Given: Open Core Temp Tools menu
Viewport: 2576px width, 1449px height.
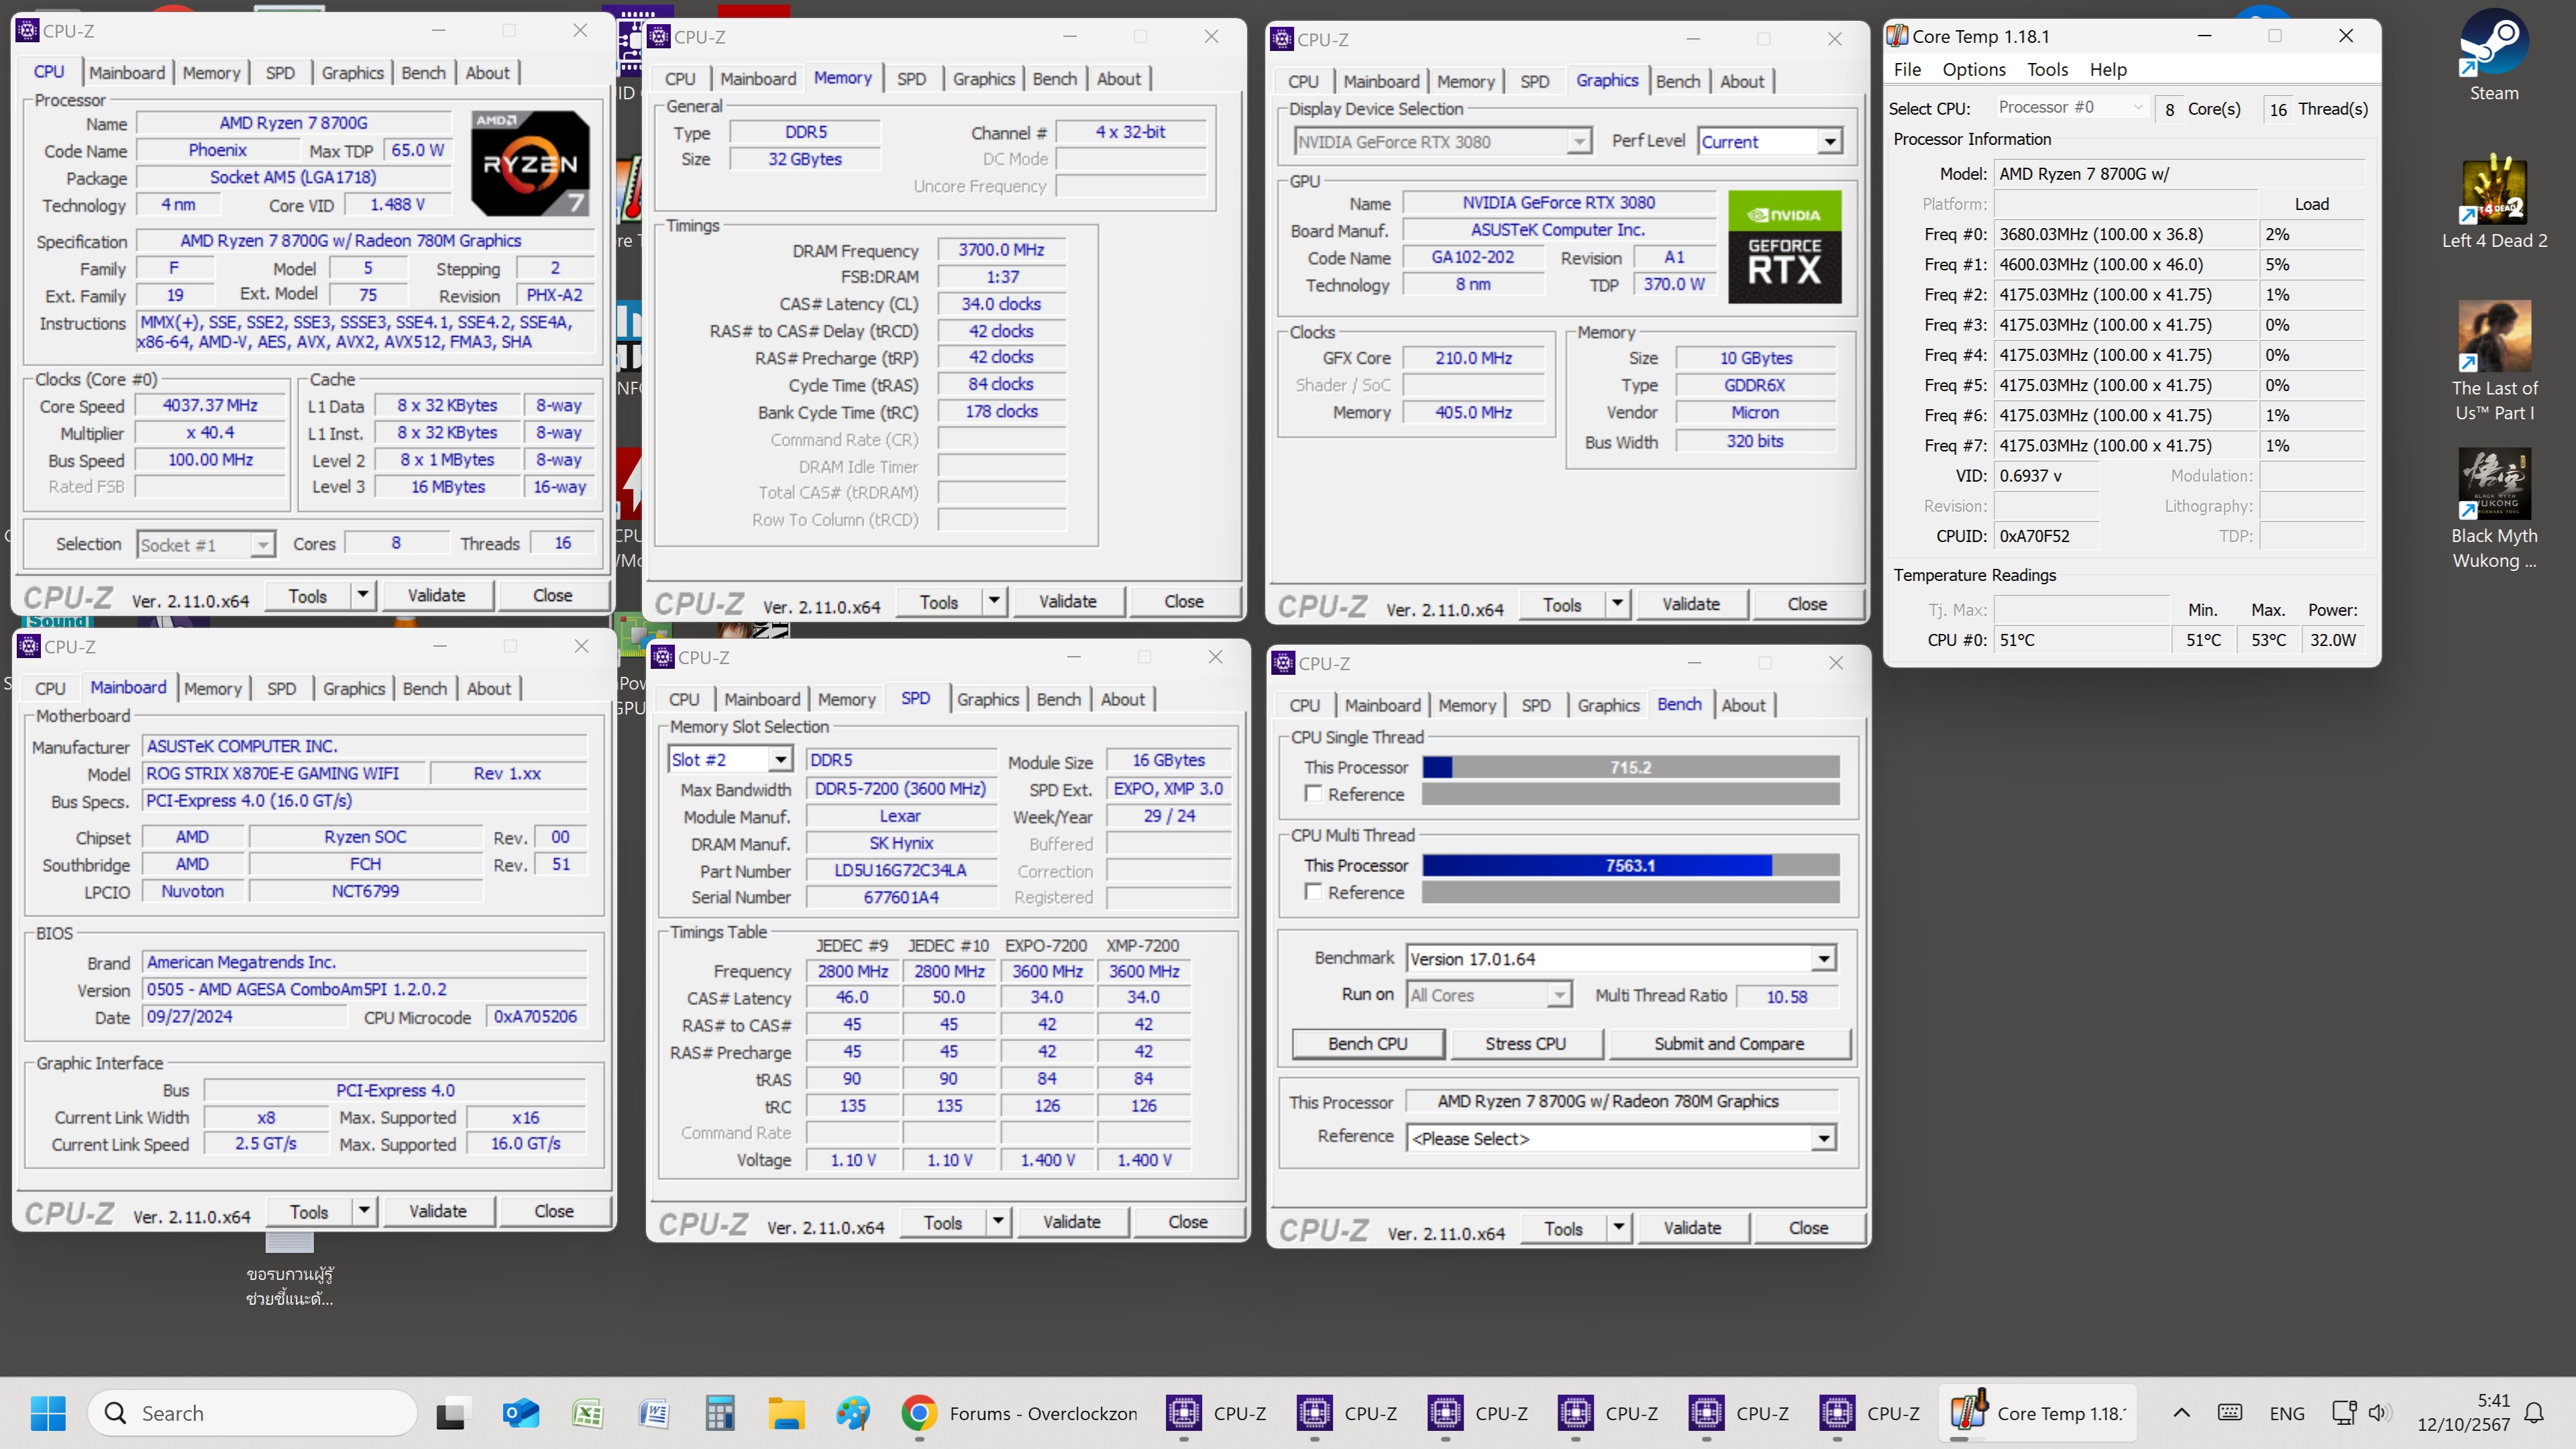Looking at the screenshot, I should pyautogui.click(x=2046, y=69).
